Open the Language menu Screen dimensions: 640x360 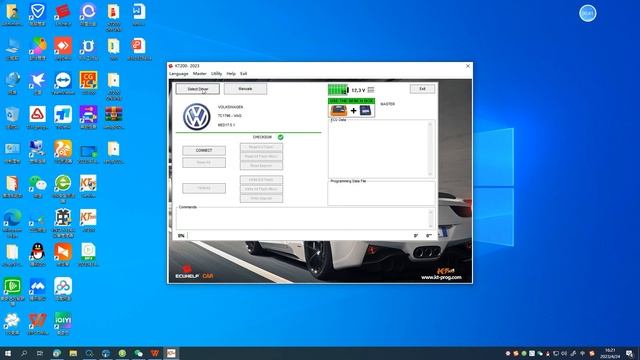[x=179, y=73]
